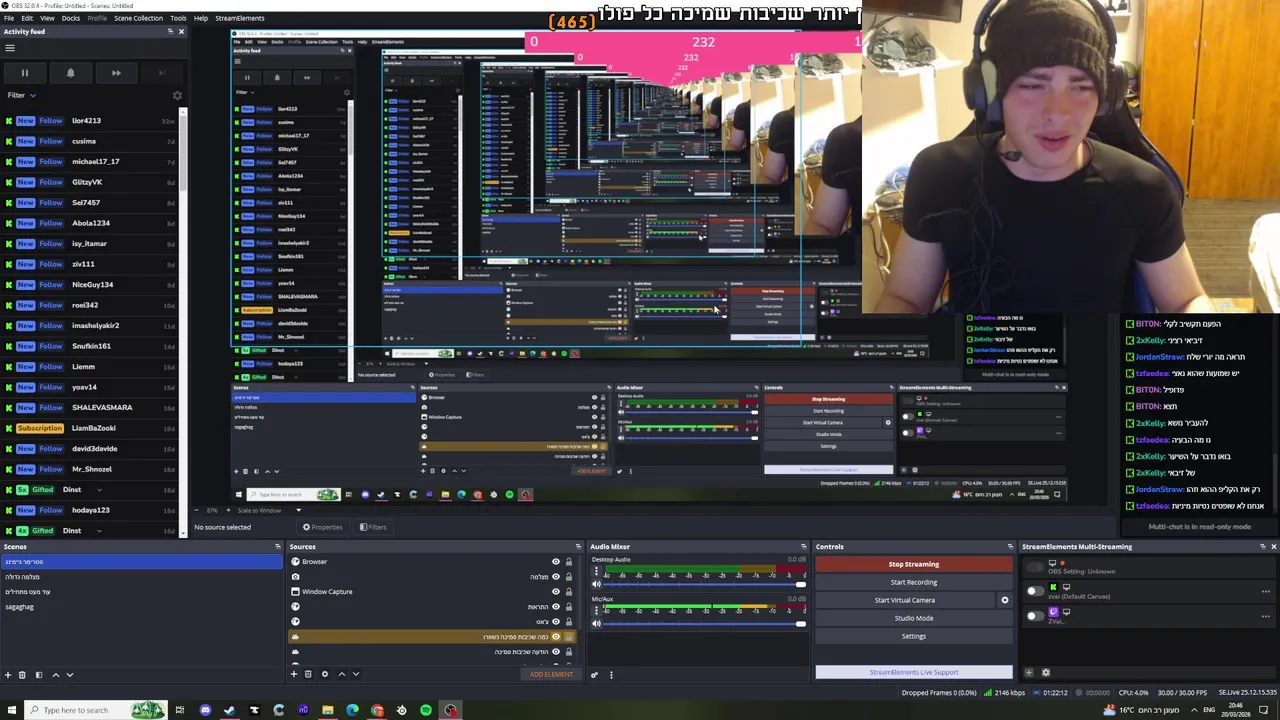The image size is (1280, 720).
Task: Open the Activity feed hamburger menu
Action: [x=9, y=48]
